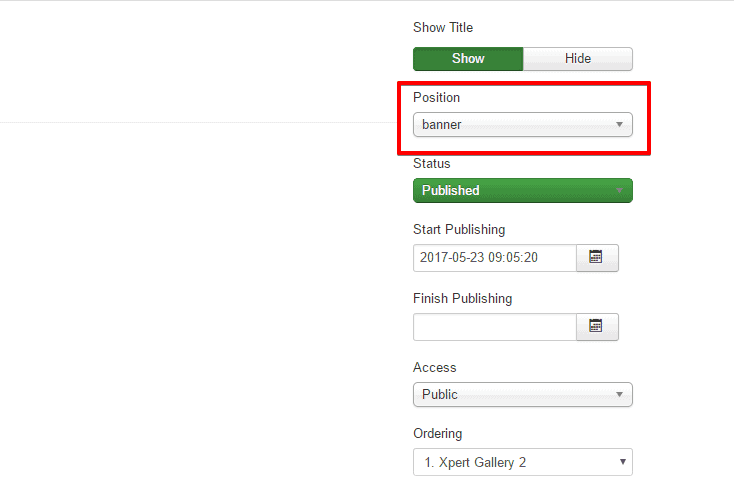Screen dimensions: 751x487
Task: Open the Start Publishing calendar picker
Action: [x=597, y=258]
